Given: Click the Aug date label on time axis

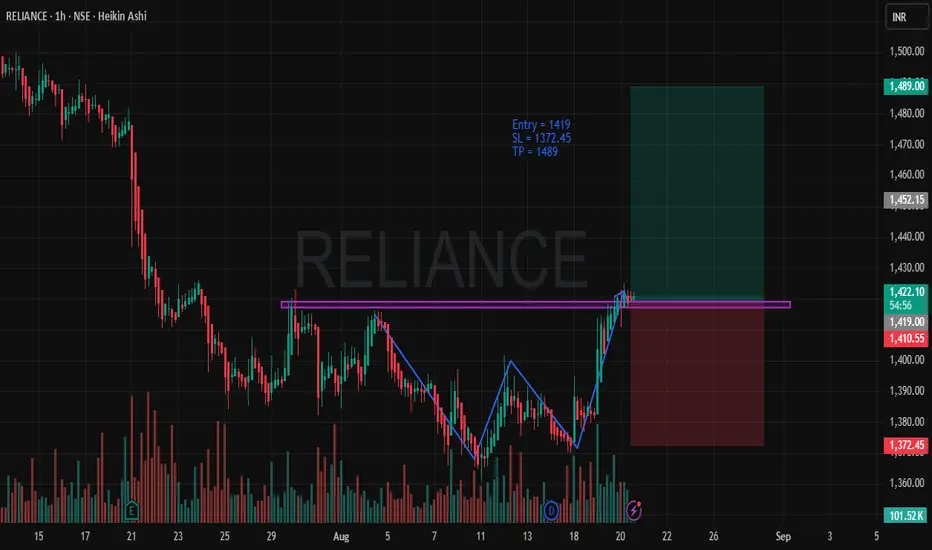Looking at the screenshot, I should coord(341,536).
